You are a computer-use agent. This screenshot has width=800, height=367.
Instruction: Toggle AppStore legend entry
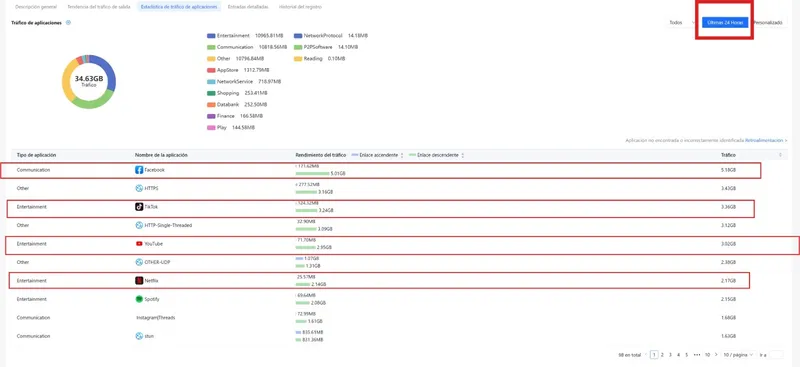pos(238,70)
